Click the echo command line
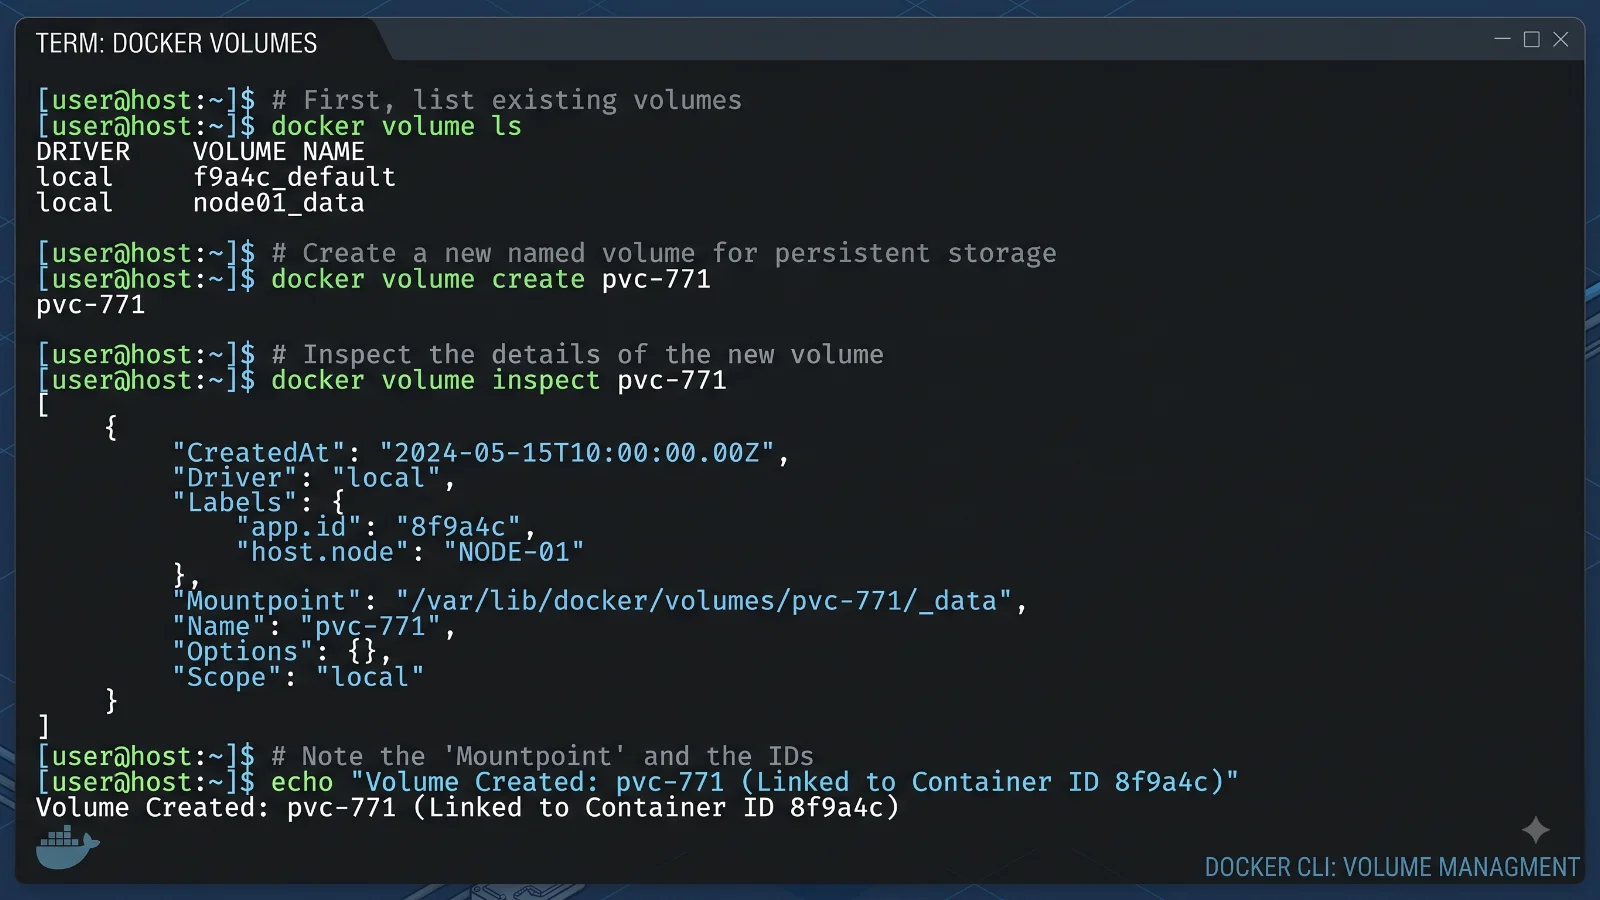This screenshot has height=900, width=1600. [x=755, y=782]
